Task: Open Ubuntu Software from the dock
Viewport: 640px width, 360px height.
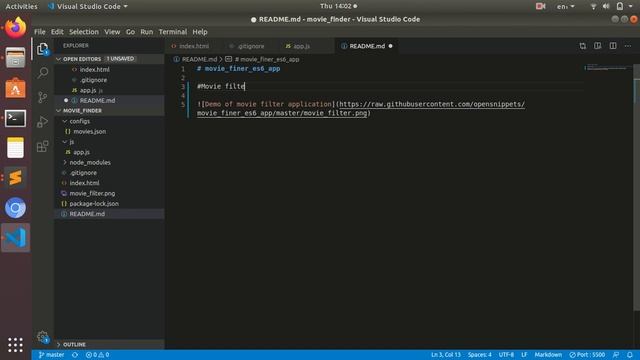Action: click(x=16, y=88)
